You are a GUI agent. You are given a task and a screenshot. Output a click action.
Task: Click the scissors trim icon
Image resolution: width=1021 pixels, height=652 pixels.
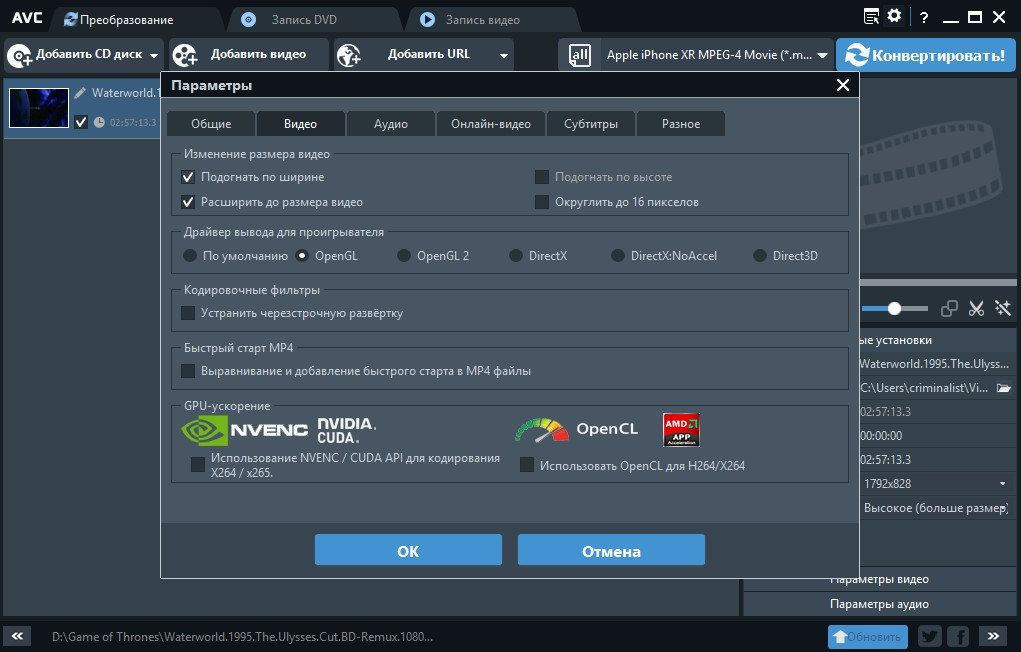(977, 309)
